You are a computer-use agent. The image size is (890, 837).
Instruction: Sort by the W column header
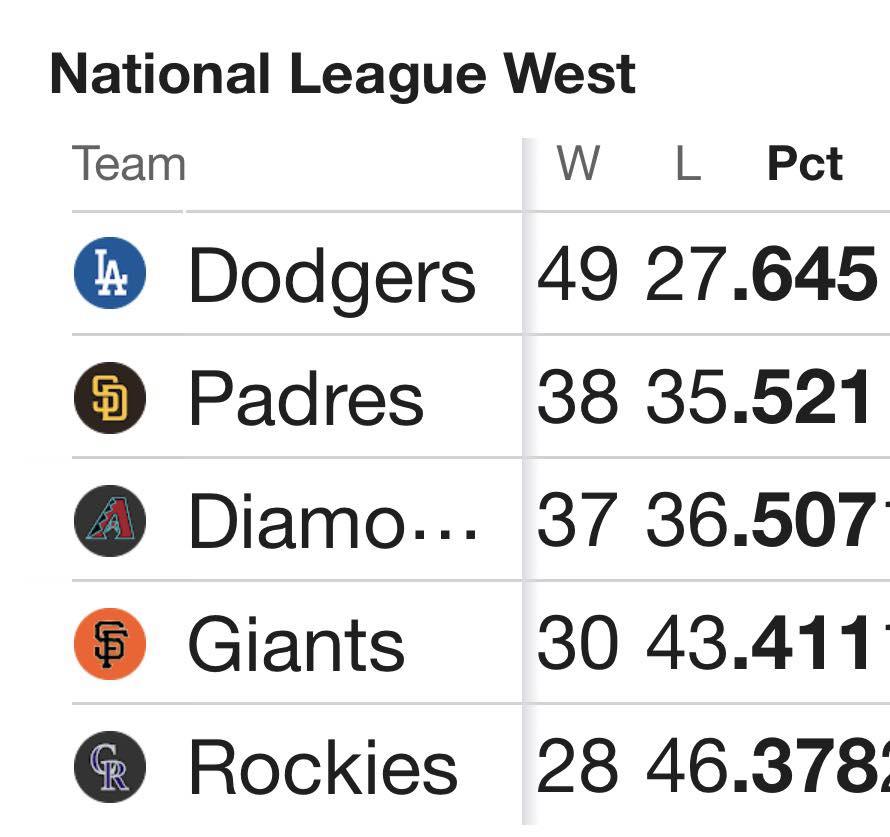coord(578,163)
